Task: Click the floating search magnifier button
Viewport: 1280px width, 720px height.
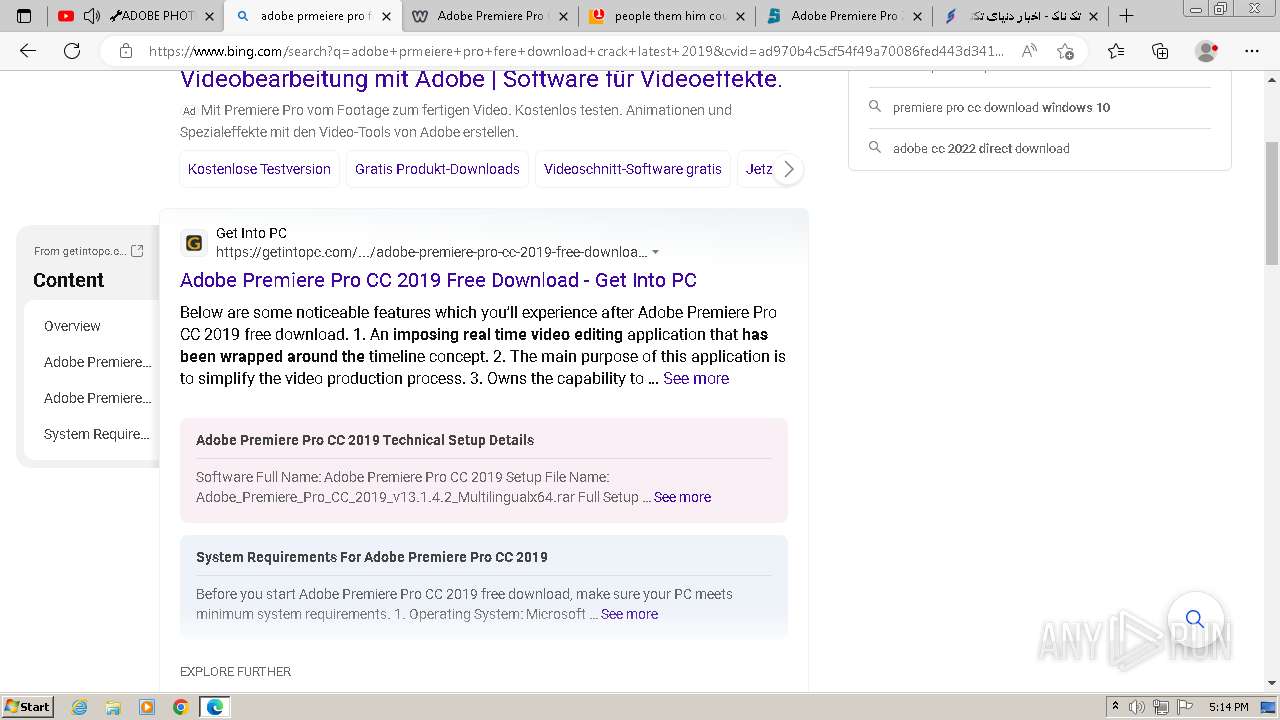Action: (1195, 619)
